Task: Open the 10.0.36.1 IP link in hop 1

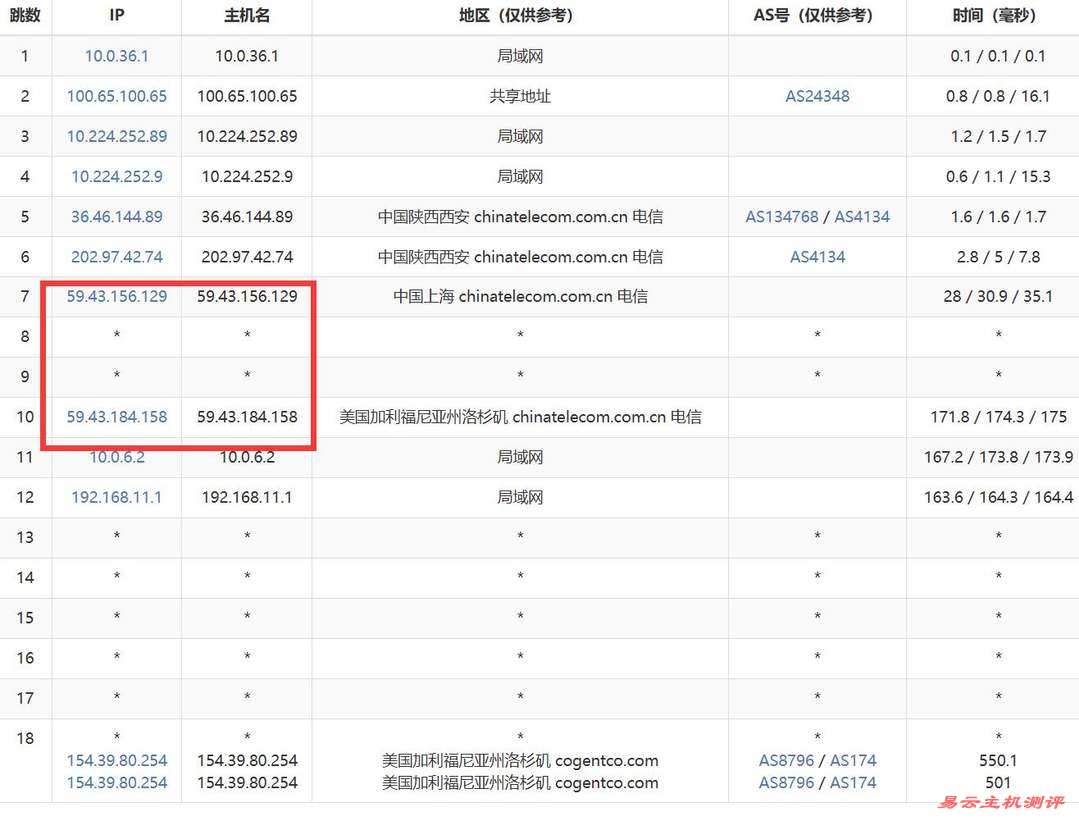Action: coord(116,56)
